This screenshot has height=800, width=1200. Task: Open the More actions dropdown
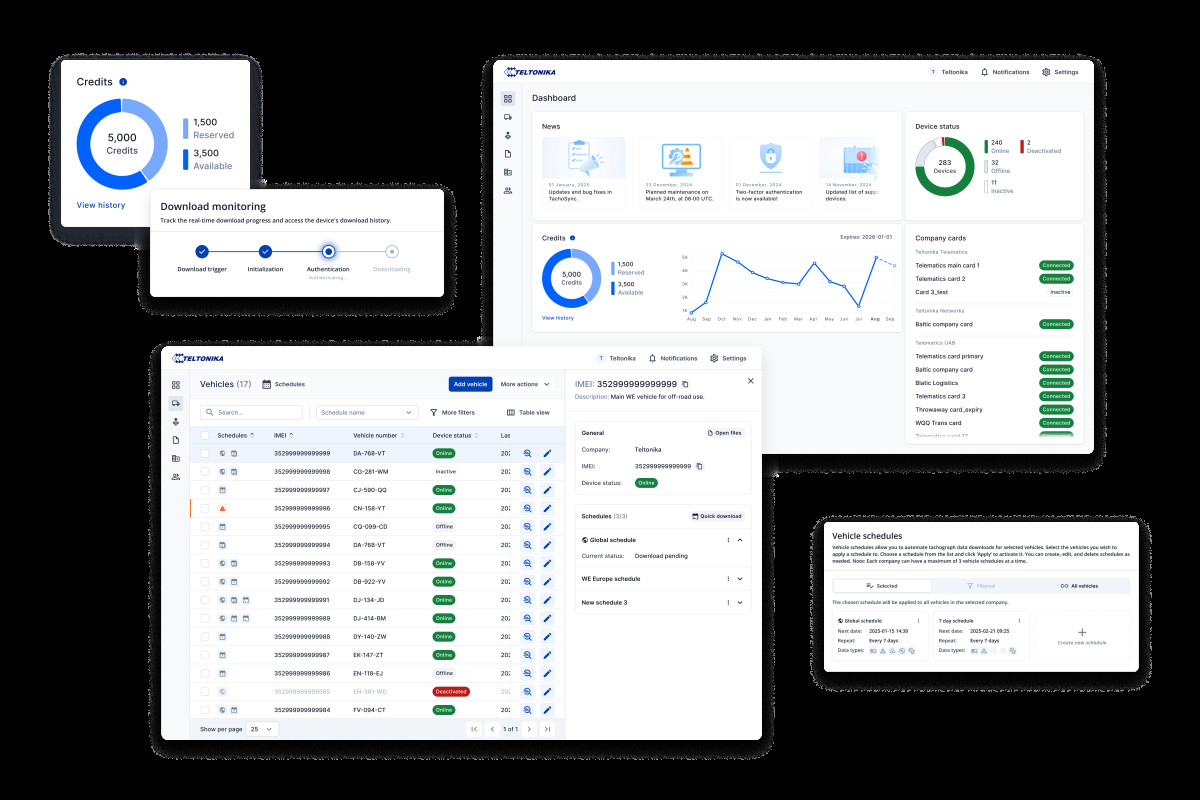click(525, 384)
